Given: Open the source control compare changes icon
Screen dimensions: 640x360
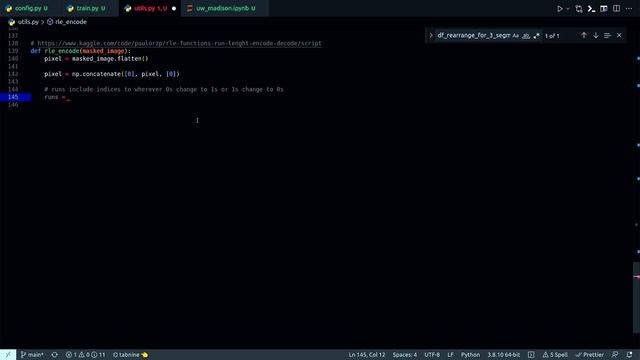Looking at the screenshot, I should tap(579, 9).
